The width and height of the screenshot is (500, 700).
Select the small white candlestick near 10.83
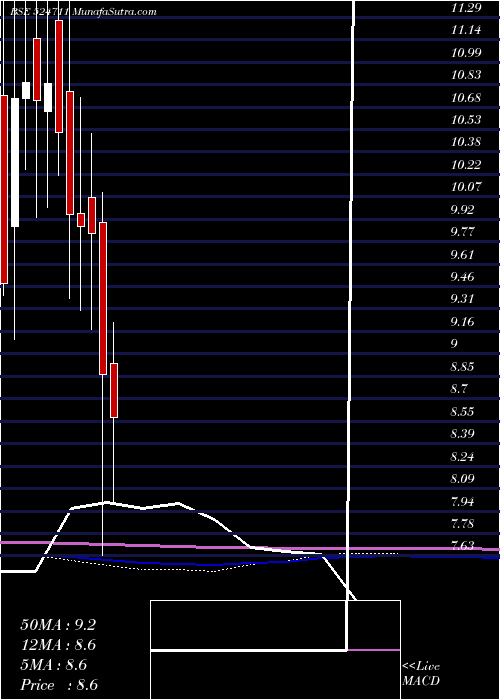[26, 91]
